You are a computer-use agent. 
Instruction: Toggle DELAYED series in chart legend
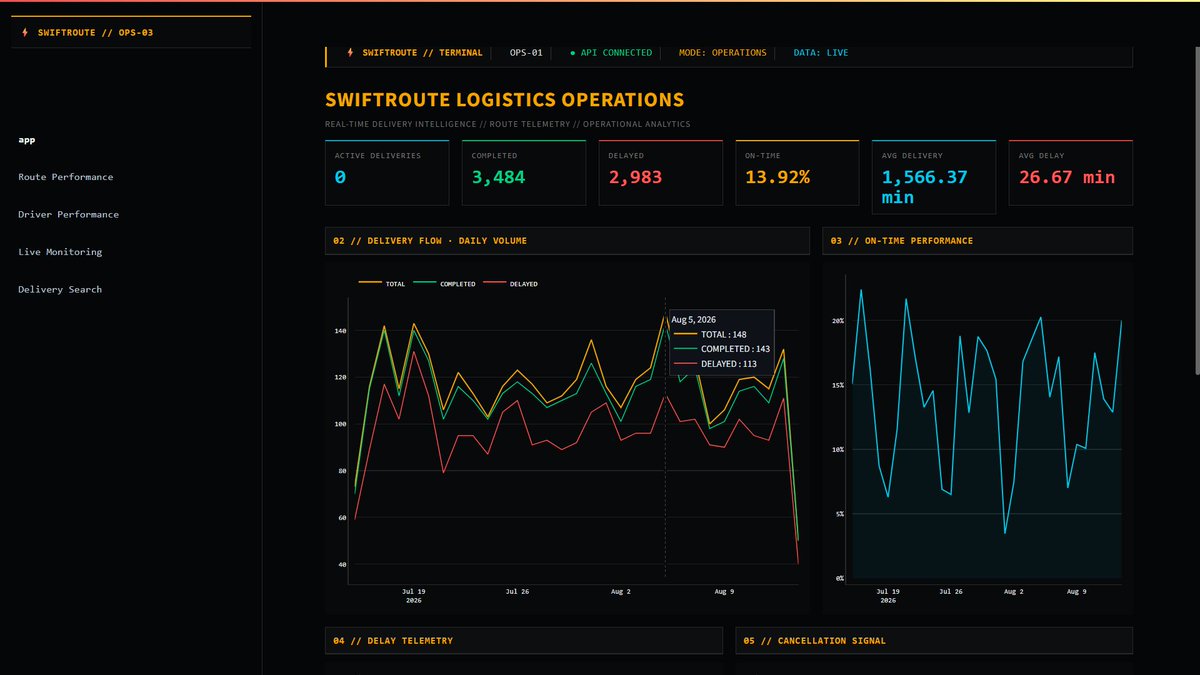pyautogui.click(x=511, y=284)
